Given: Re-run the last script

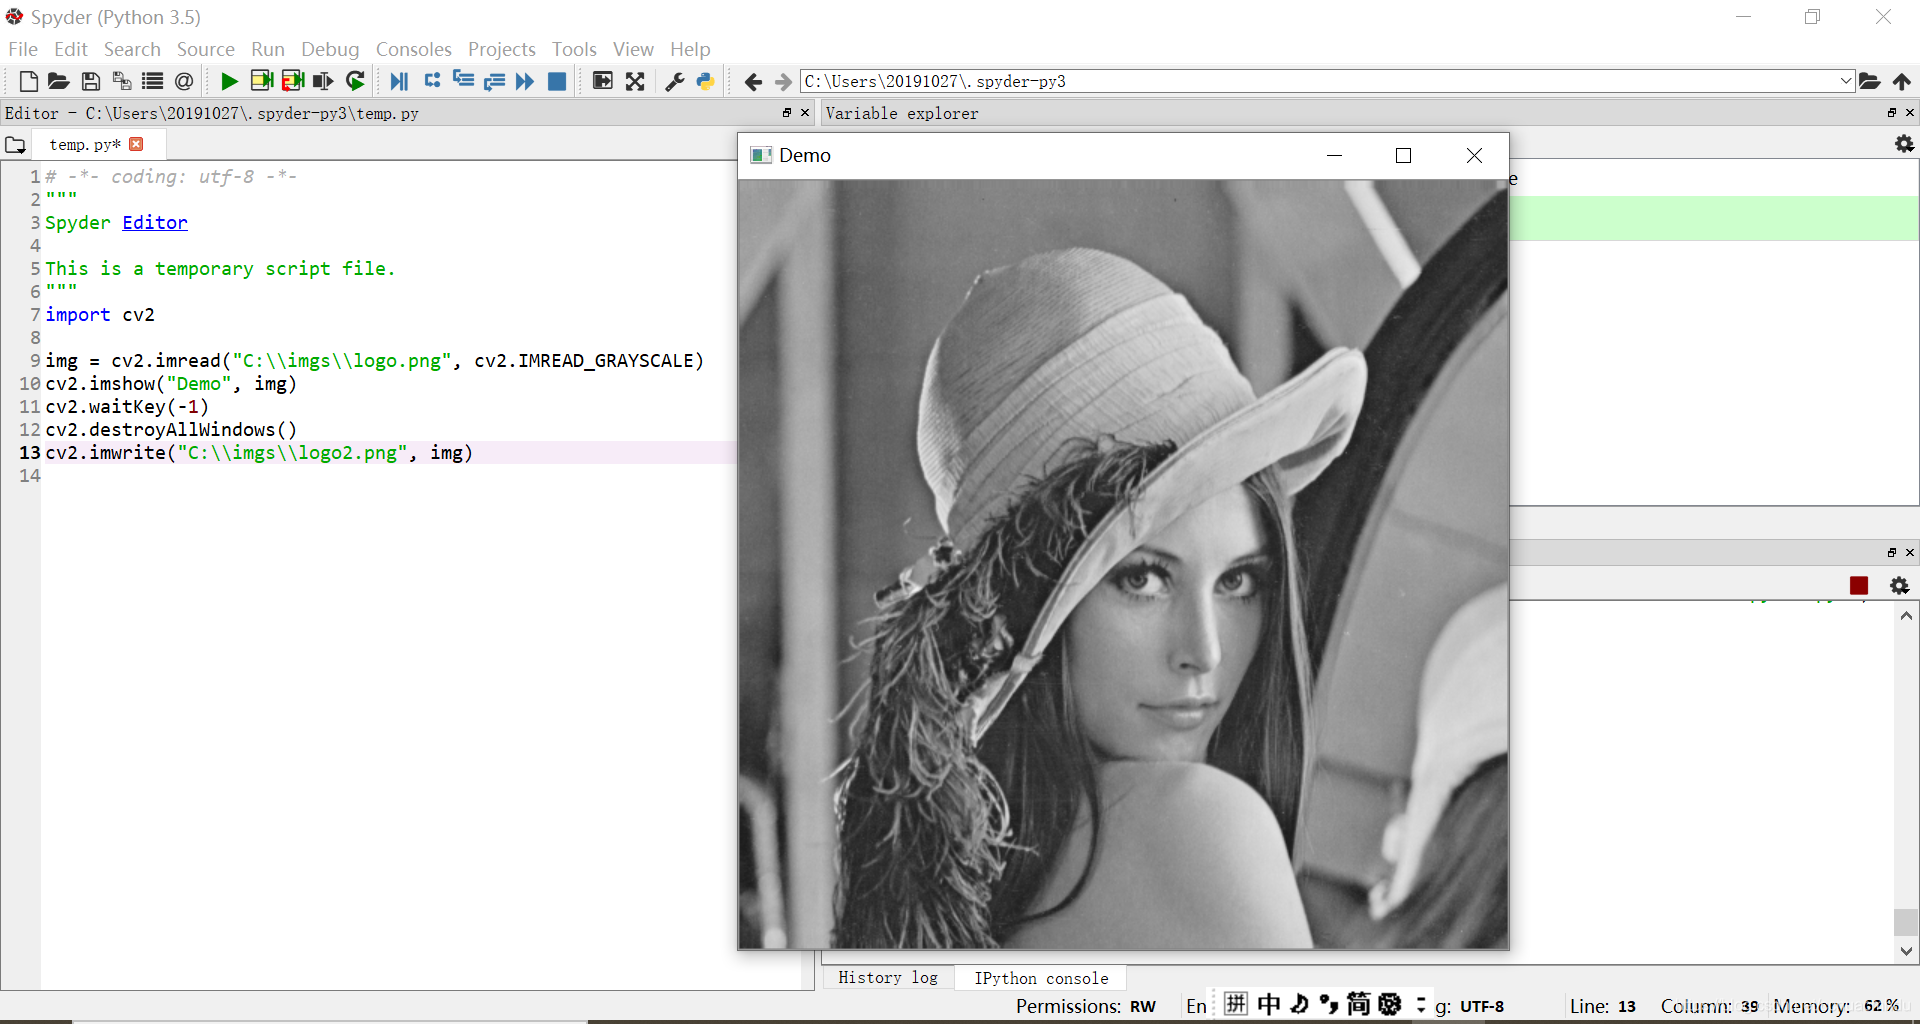Looking at the screenshot, I should tap(355, 81).
